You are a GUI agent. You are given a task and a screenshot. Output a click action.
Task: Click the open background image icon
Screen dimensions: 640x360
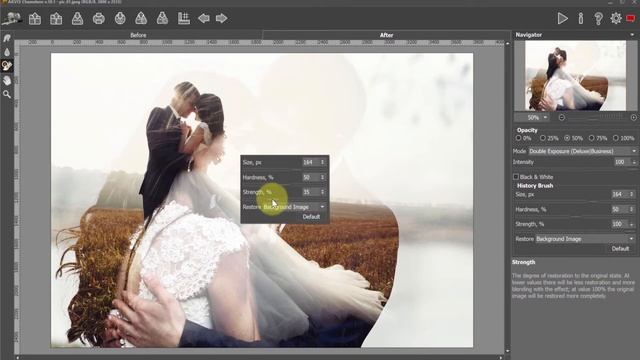(x=35, y=18)
